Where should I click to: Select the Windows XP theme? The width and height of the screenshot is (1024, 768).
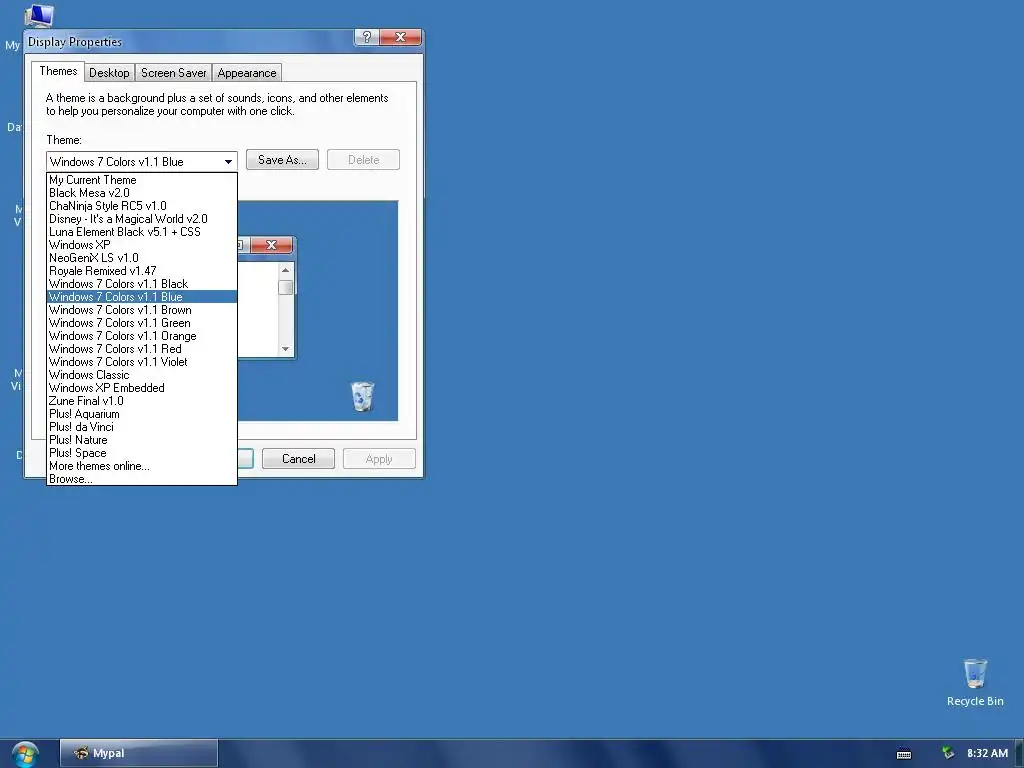click(x=142, y=245)
